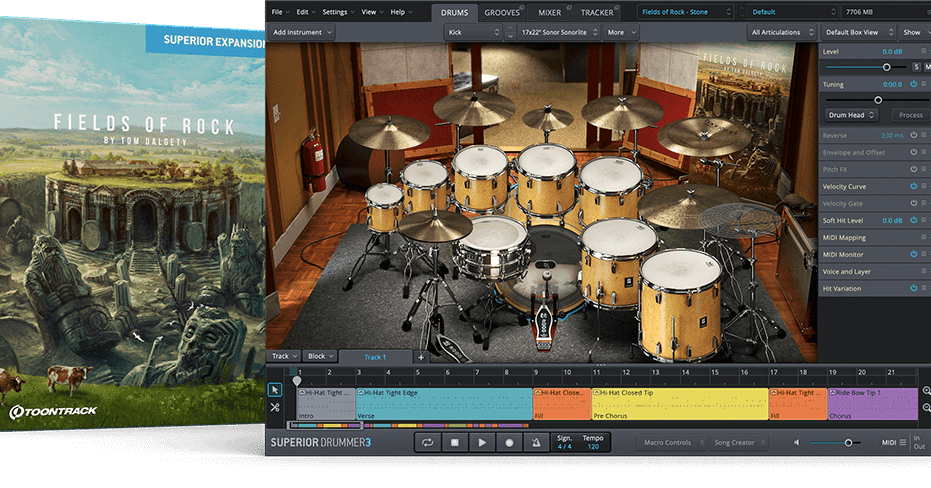Image resolution: width=931 pixels, height=488 pixels.
Task: Select the arrow pointer tool in the track editor
Action: [274, 389]
